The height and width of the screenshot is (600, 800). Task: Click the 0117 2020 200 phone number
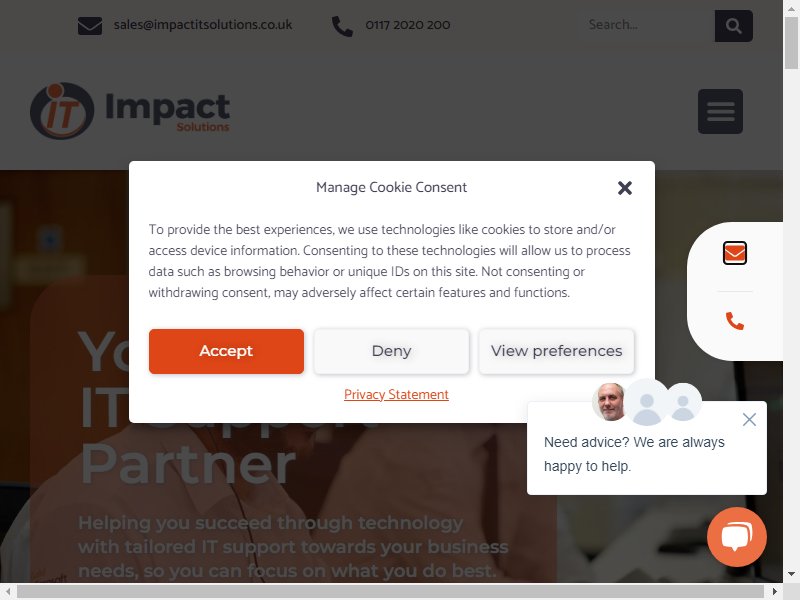pos(408,25)
